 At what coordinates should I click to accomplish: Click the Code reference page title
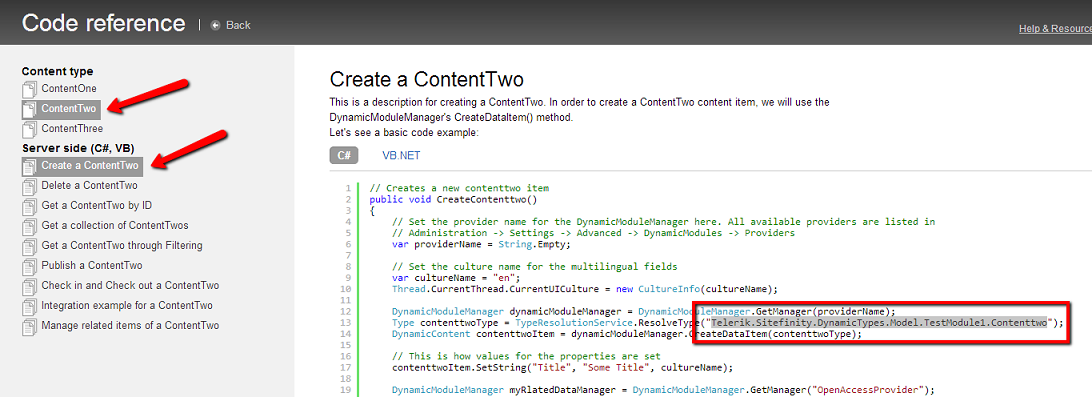pyautogui.click(x=104, y=23)
